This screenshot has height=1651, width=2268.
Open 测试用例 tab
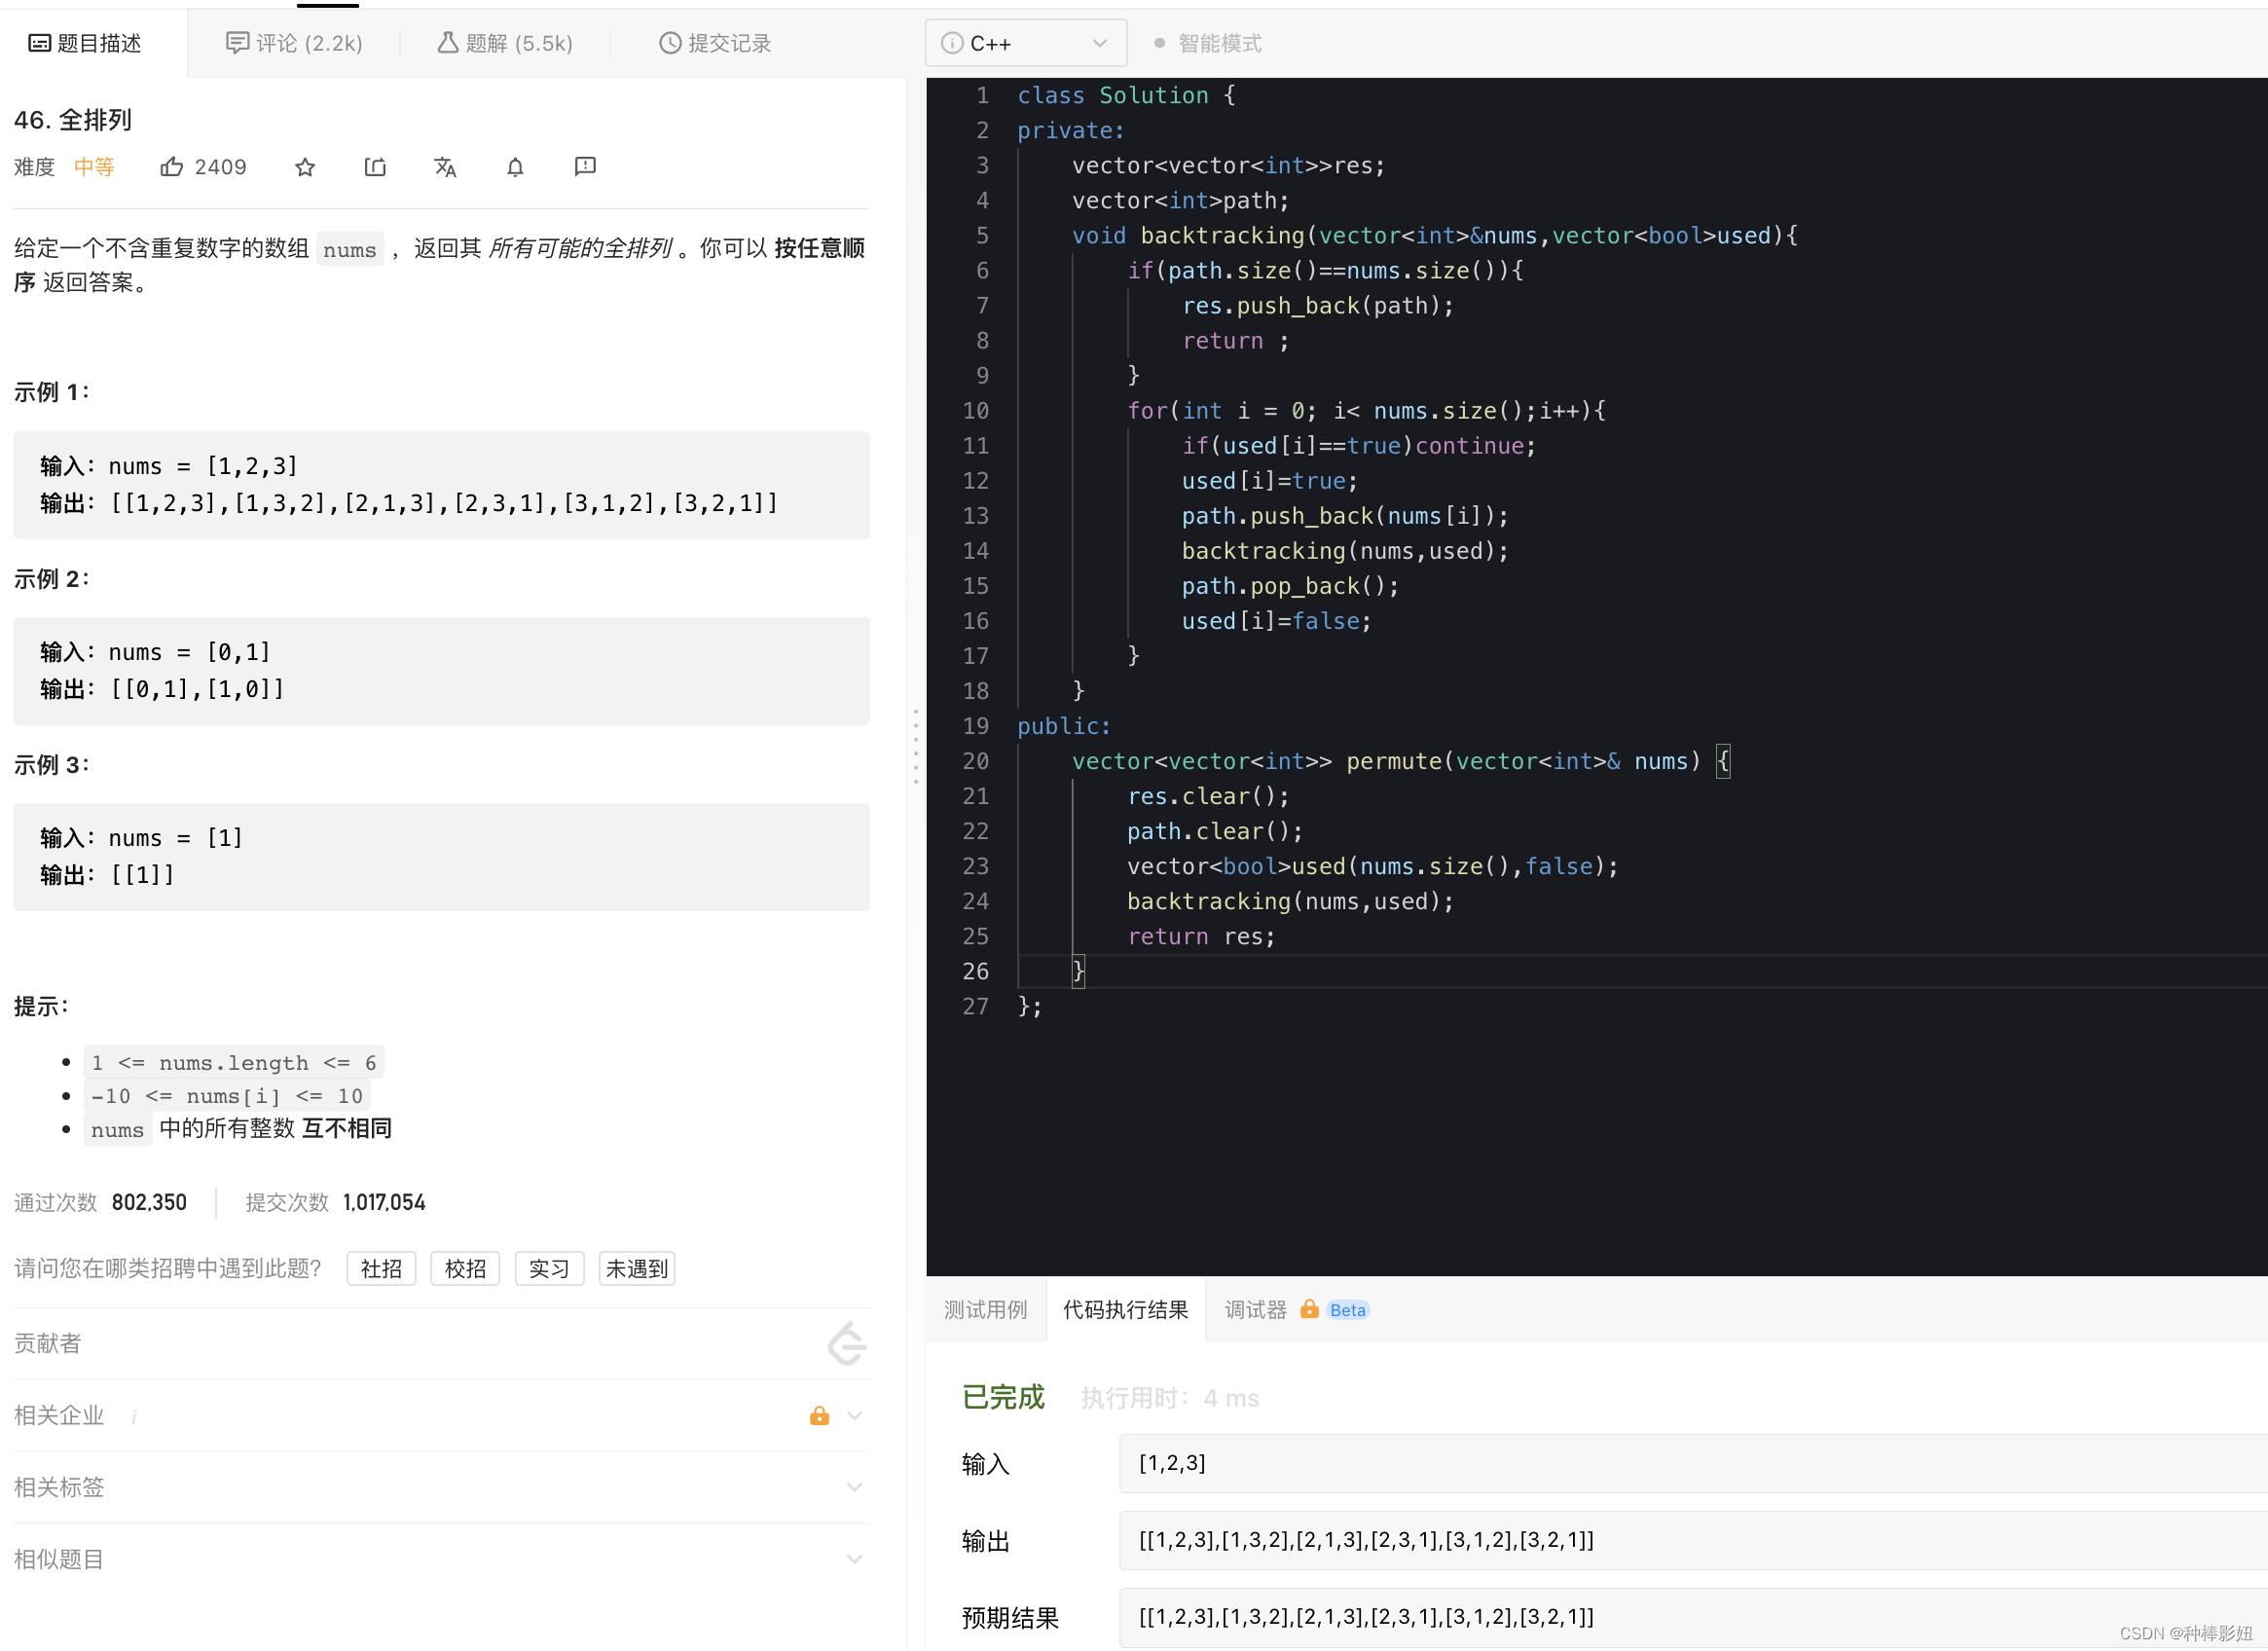(985, 1309)
